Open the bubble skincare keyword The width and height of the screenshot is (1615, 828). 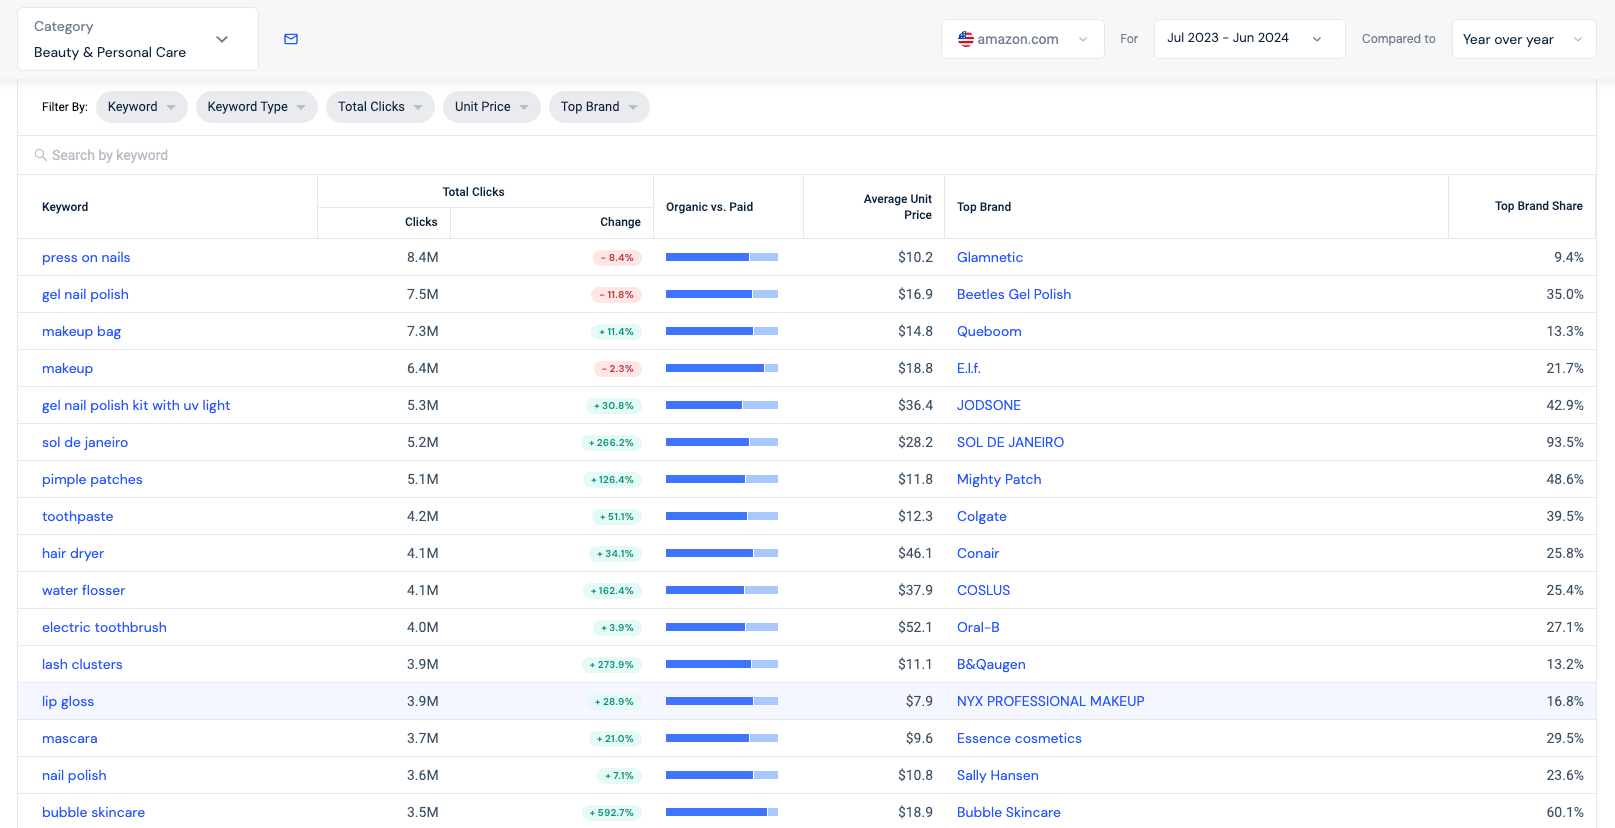[x=93, y=812]
